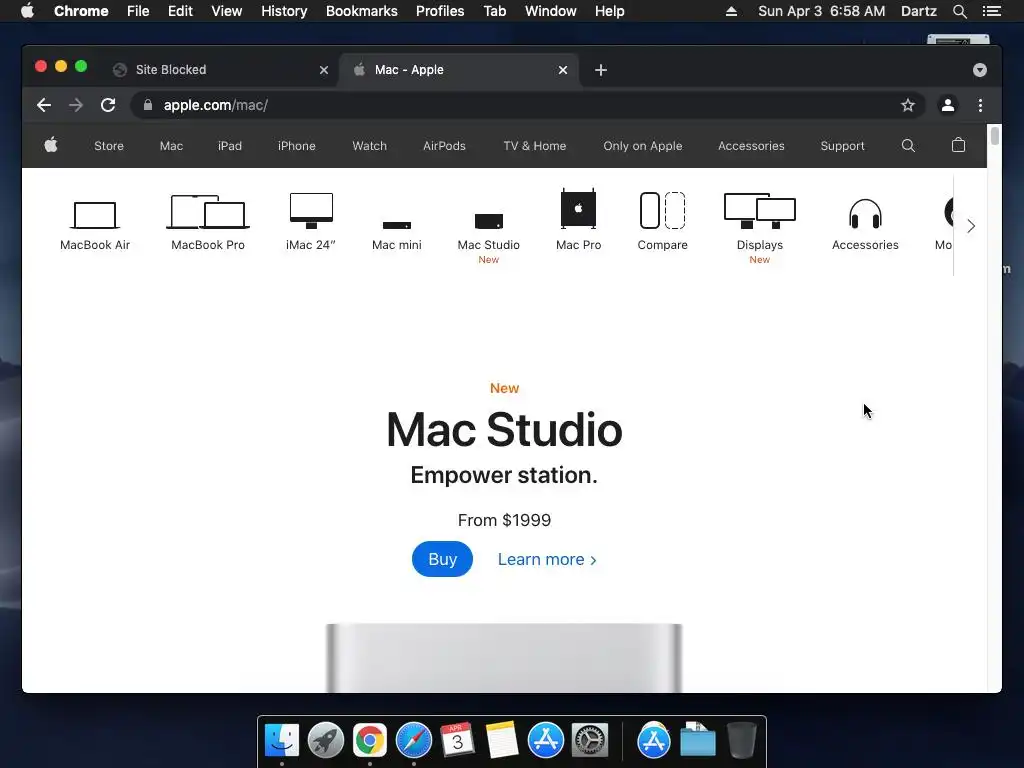Click the eject icon in menu bar
This screenshot has height=768, width=1024.
(731, 11)
